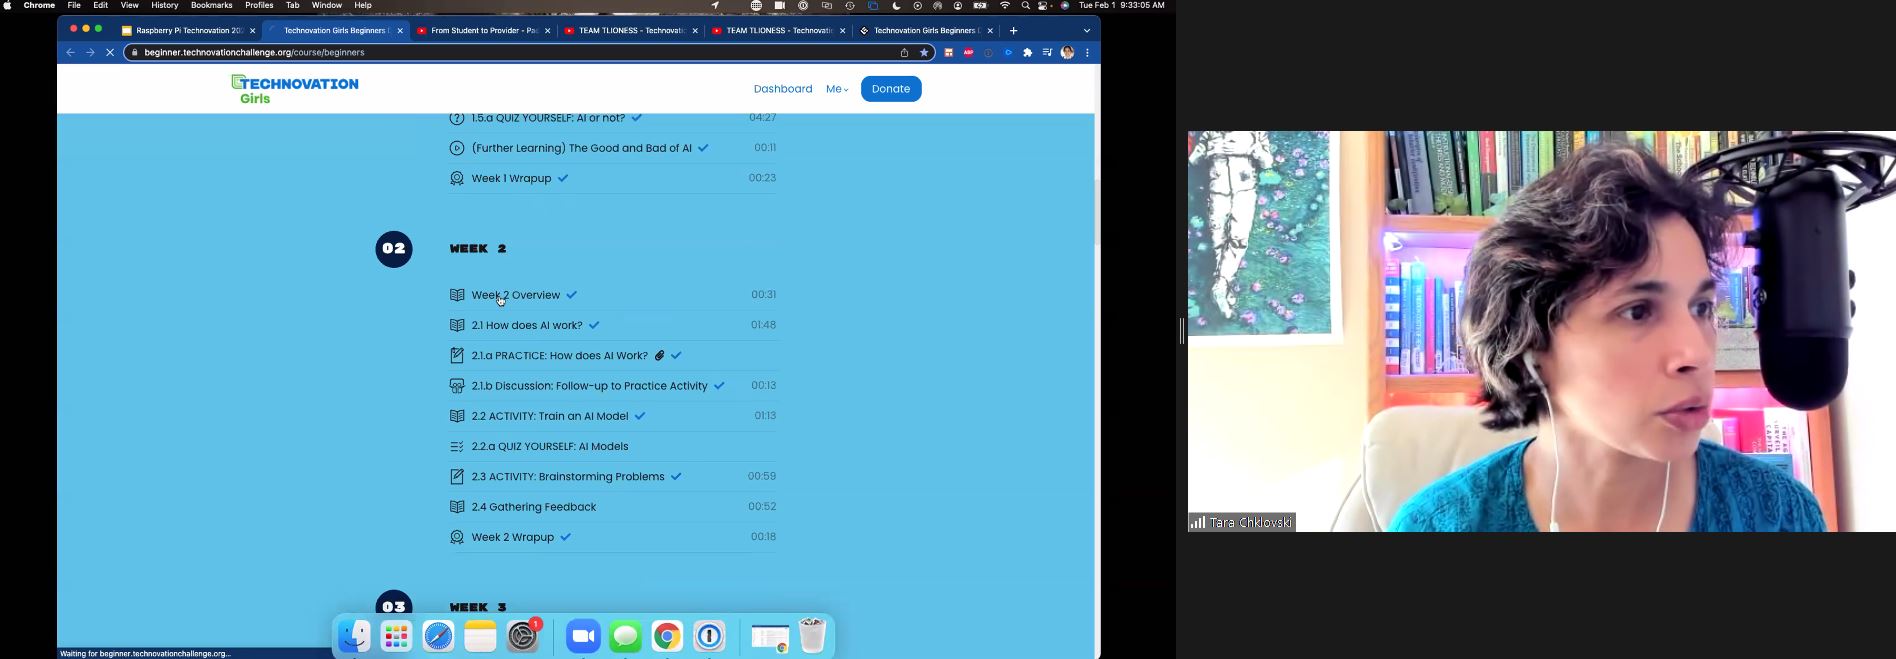Click the checklist icon beside 2.2.a QUIZ YOURSELF
The height and width of the screenshot is (659, 1896).
pyautogui.click(x=457, y=447)
